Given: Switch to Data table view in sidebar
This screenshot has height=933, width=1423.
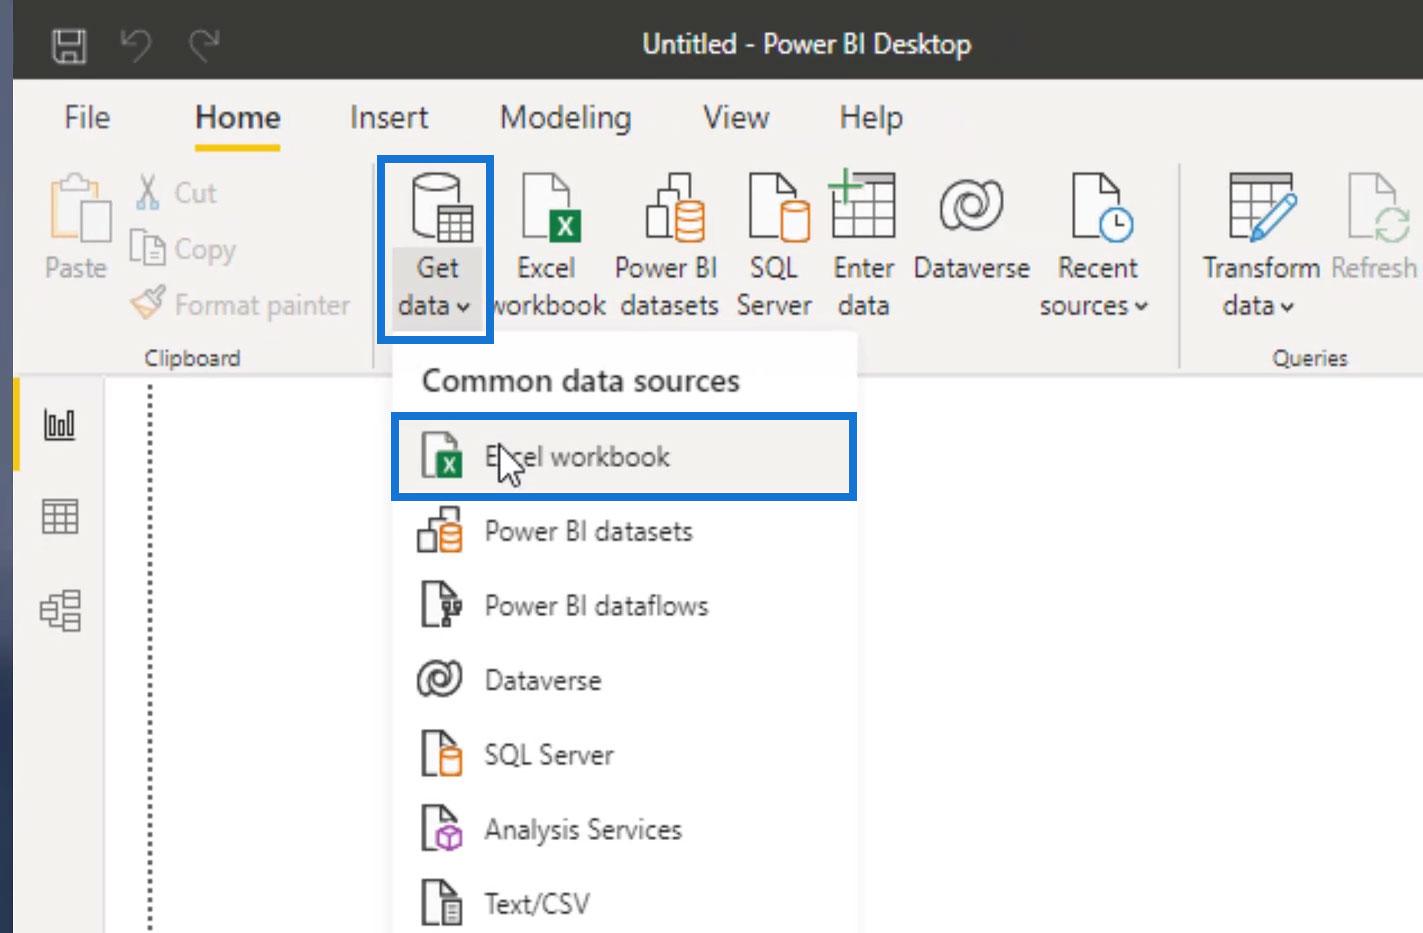Looking at the screenshot, I should point(59,517).
